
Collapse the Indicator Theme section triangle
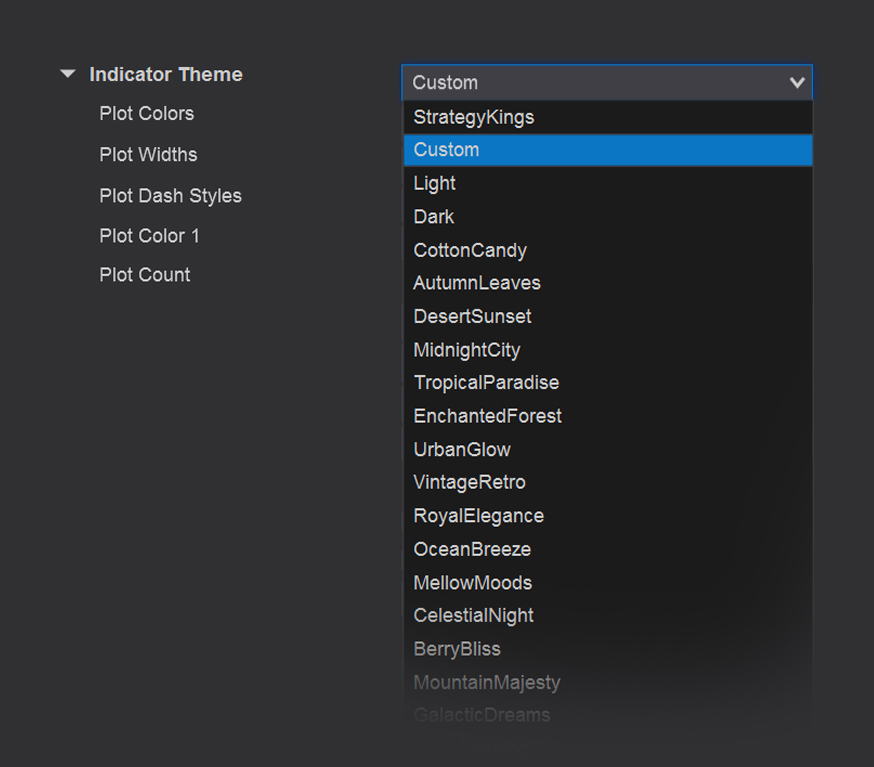pos(67,74)
